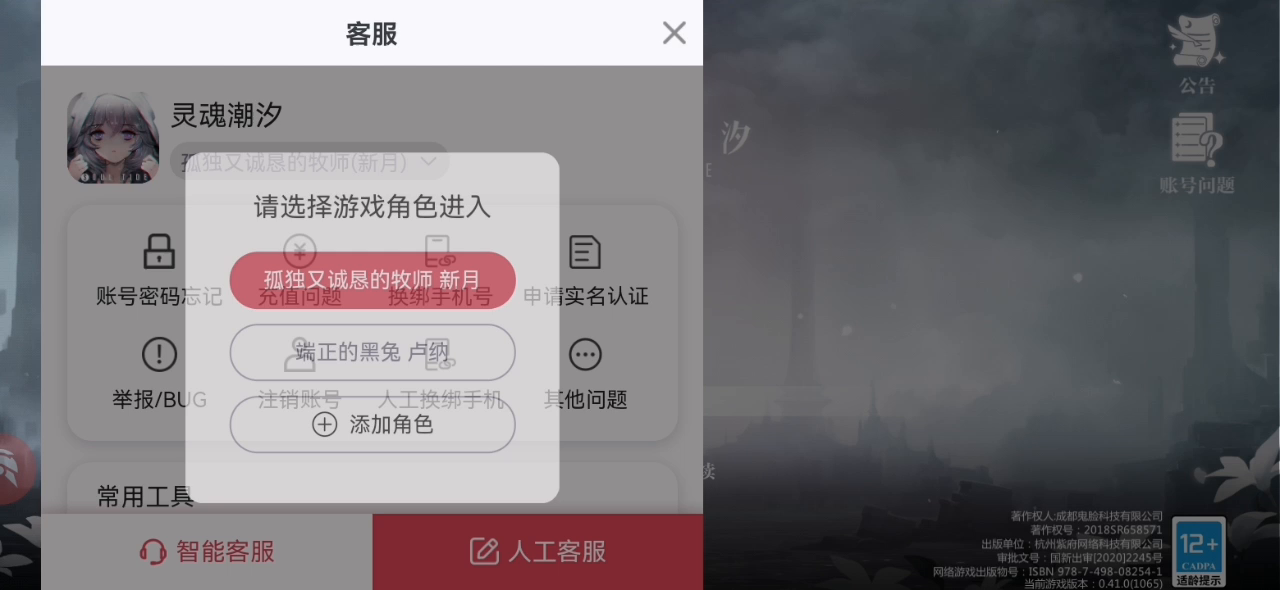1280x590 pixels.
Task: Click the 添加角色 button
Action: [372, 425]
